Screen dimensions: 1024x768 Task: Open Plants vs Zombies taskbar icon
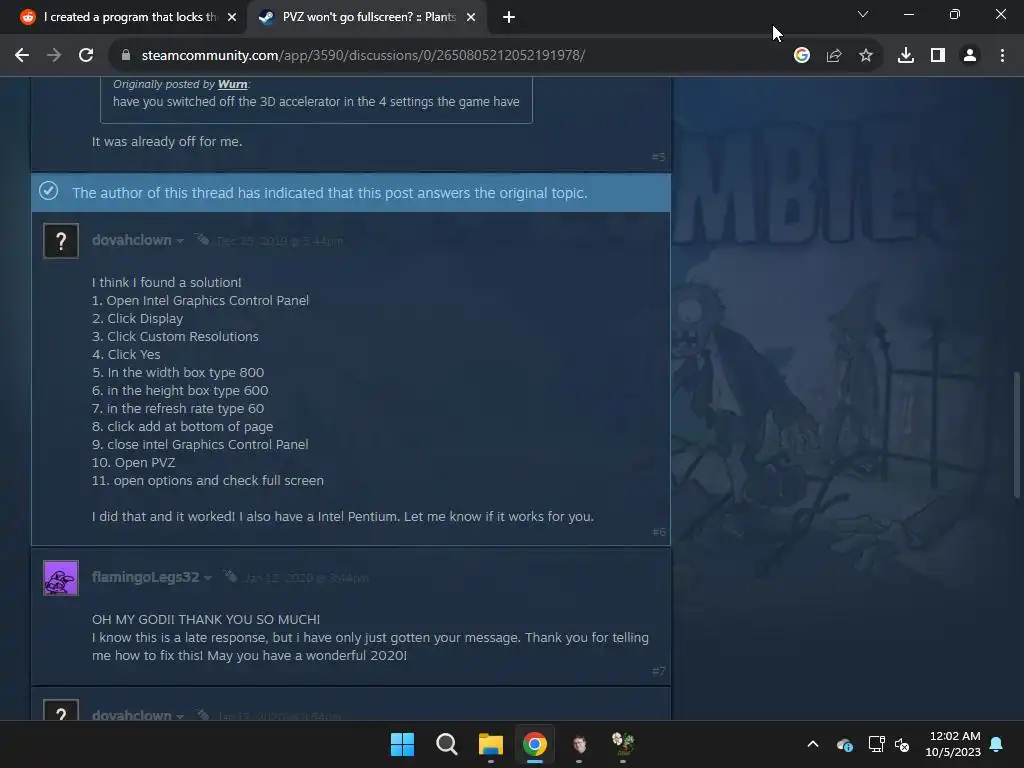[623, 744]
